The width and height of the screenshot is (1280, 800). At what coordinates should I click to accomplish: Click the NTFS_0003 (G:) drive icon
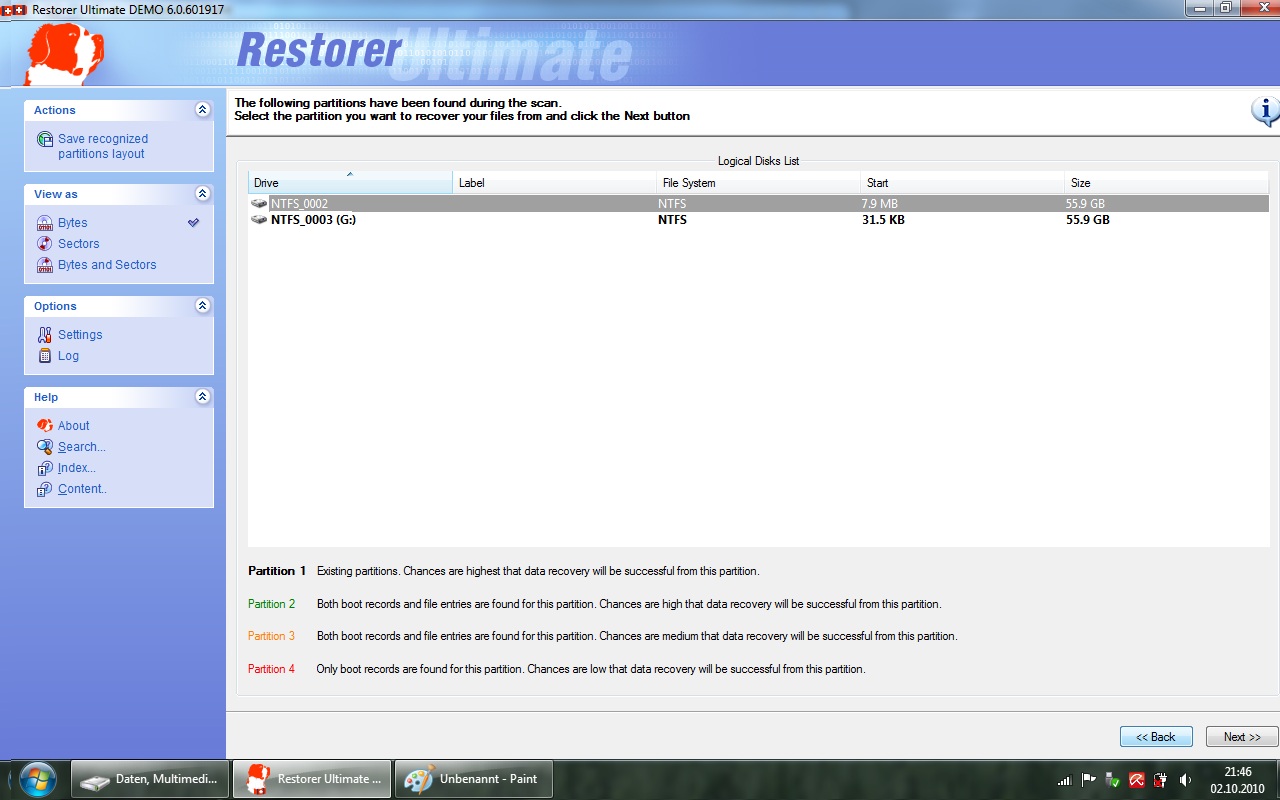[259, 219]
